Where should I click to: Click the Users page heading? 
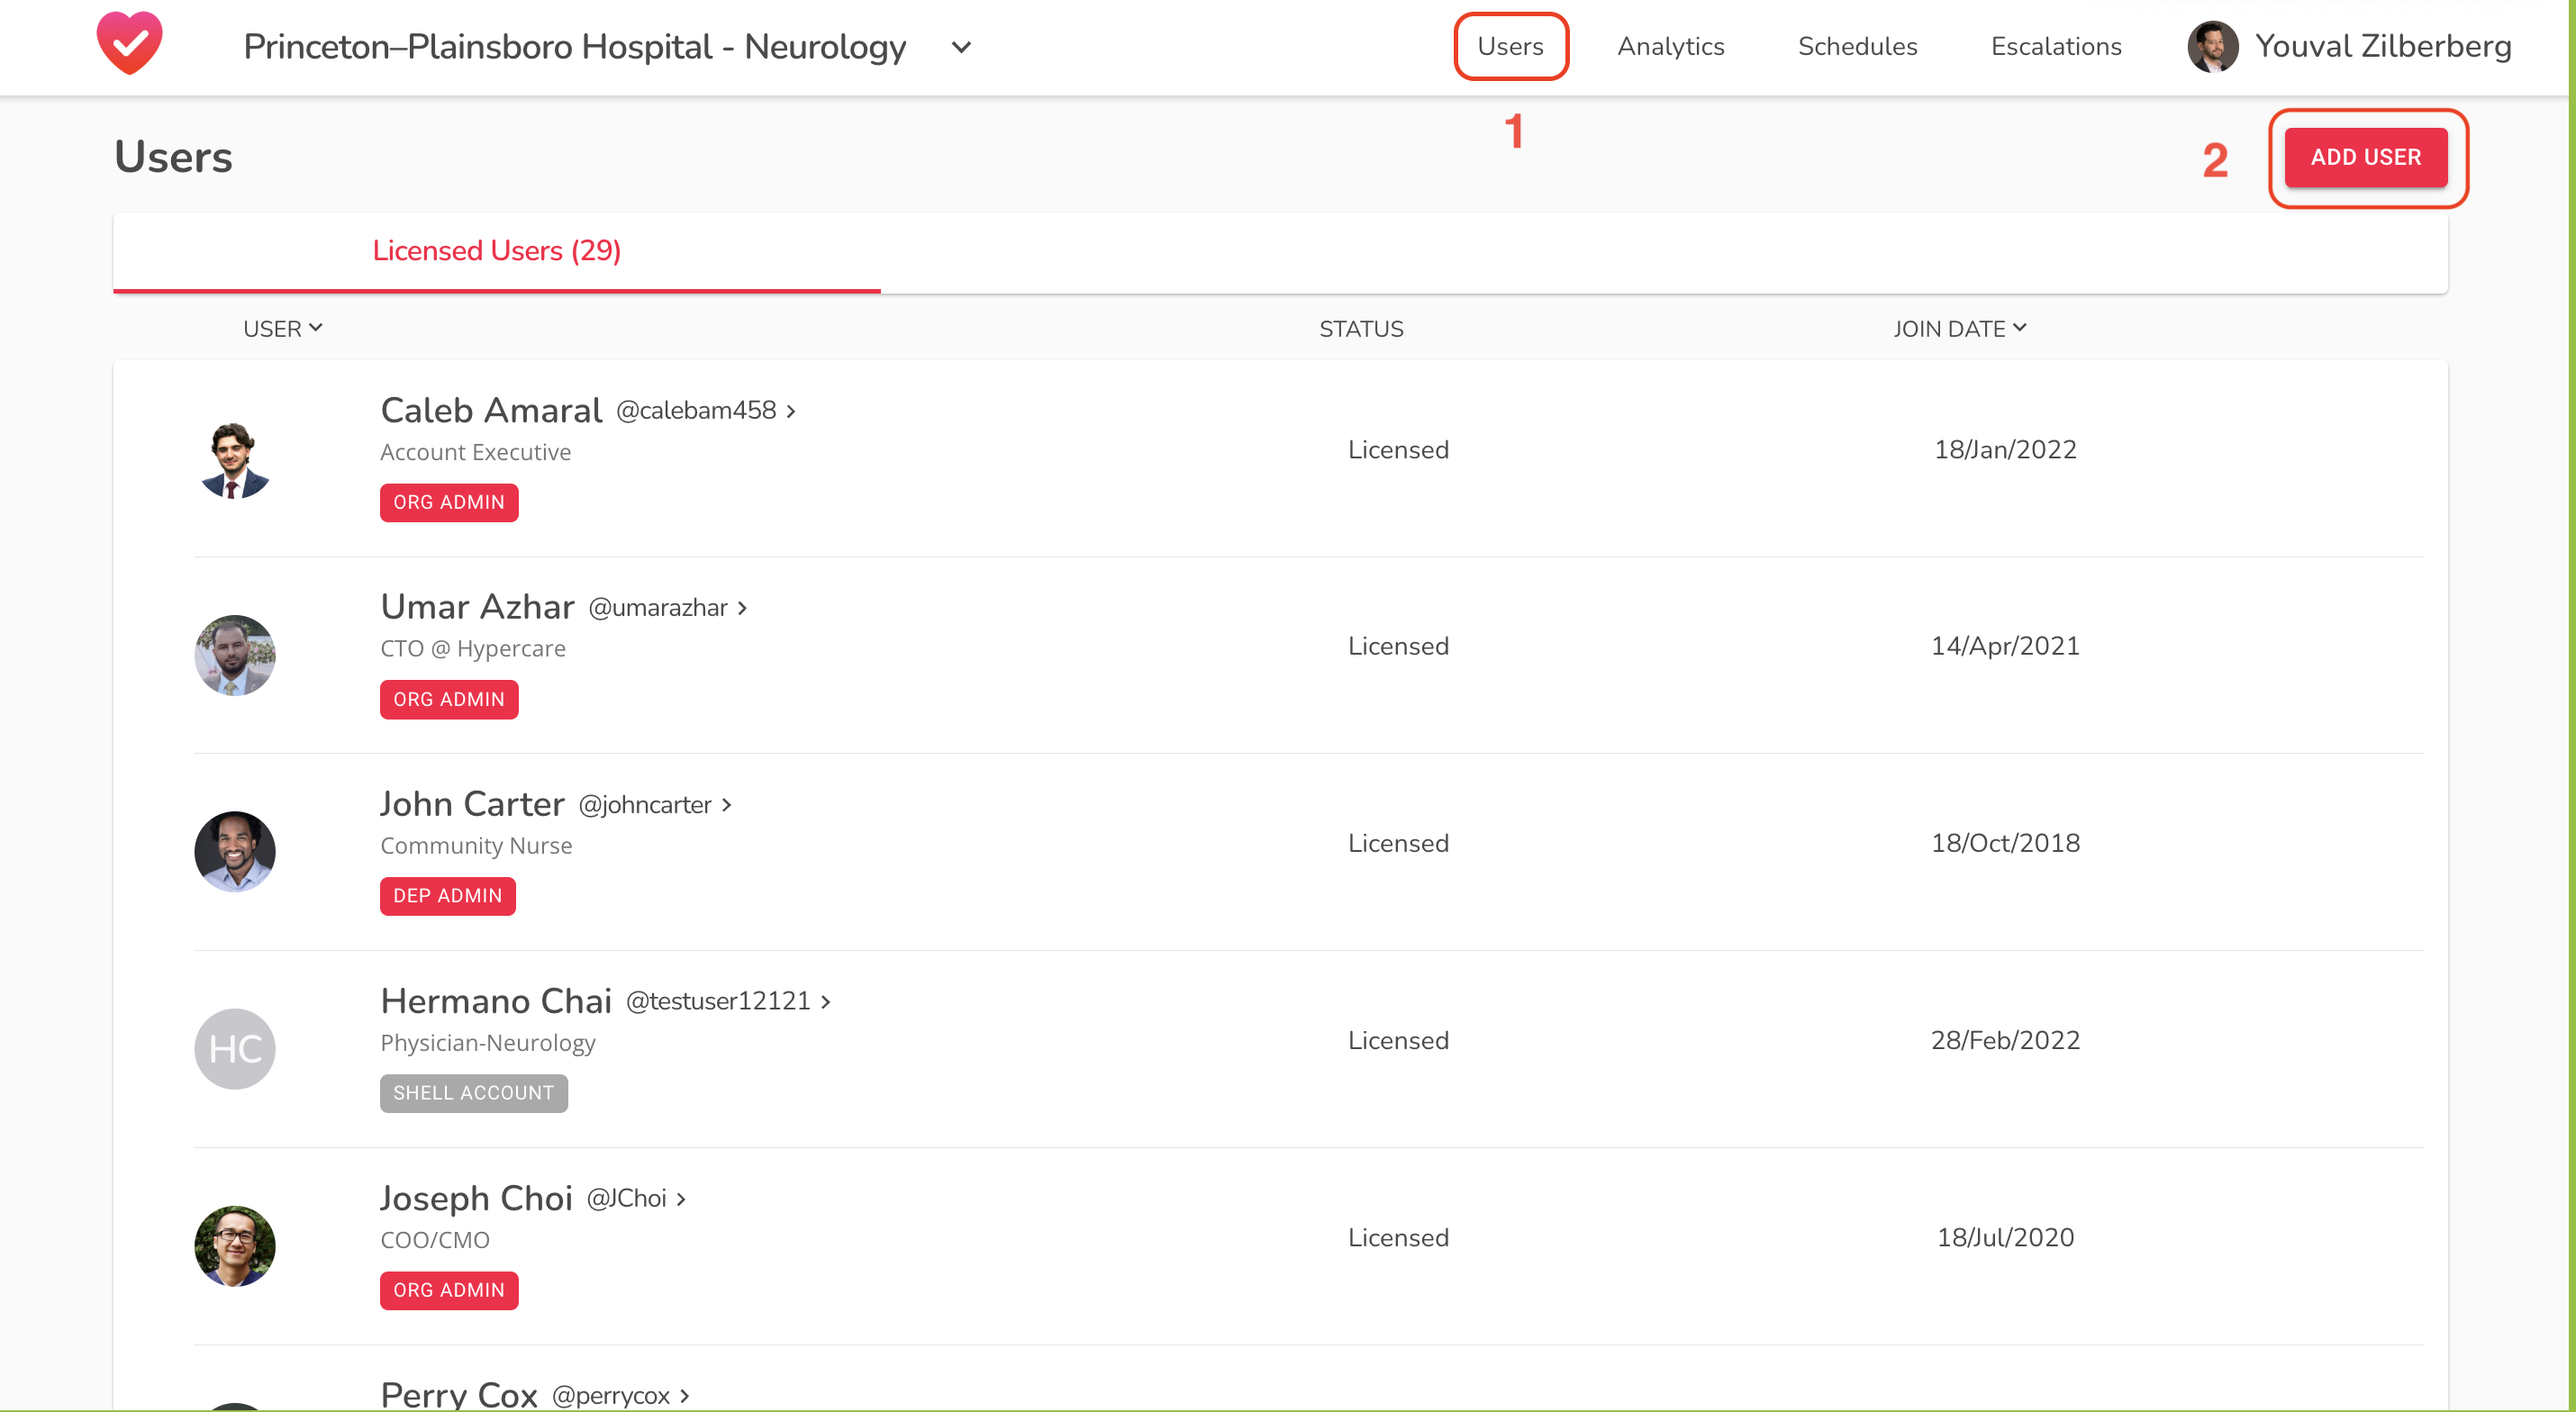[x=173, y=157]
